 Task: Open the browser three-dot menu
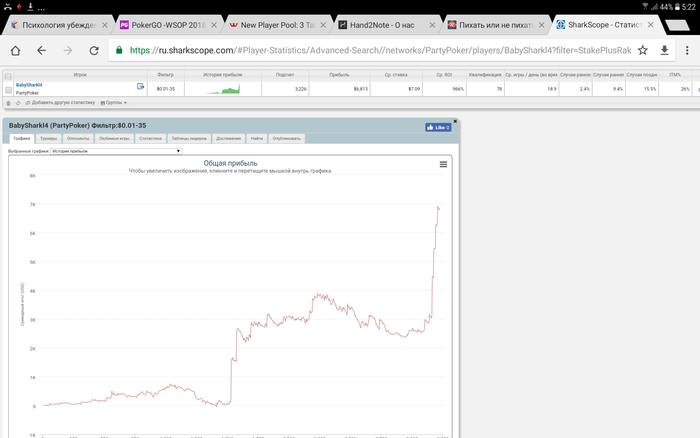(x=687, y=50)
